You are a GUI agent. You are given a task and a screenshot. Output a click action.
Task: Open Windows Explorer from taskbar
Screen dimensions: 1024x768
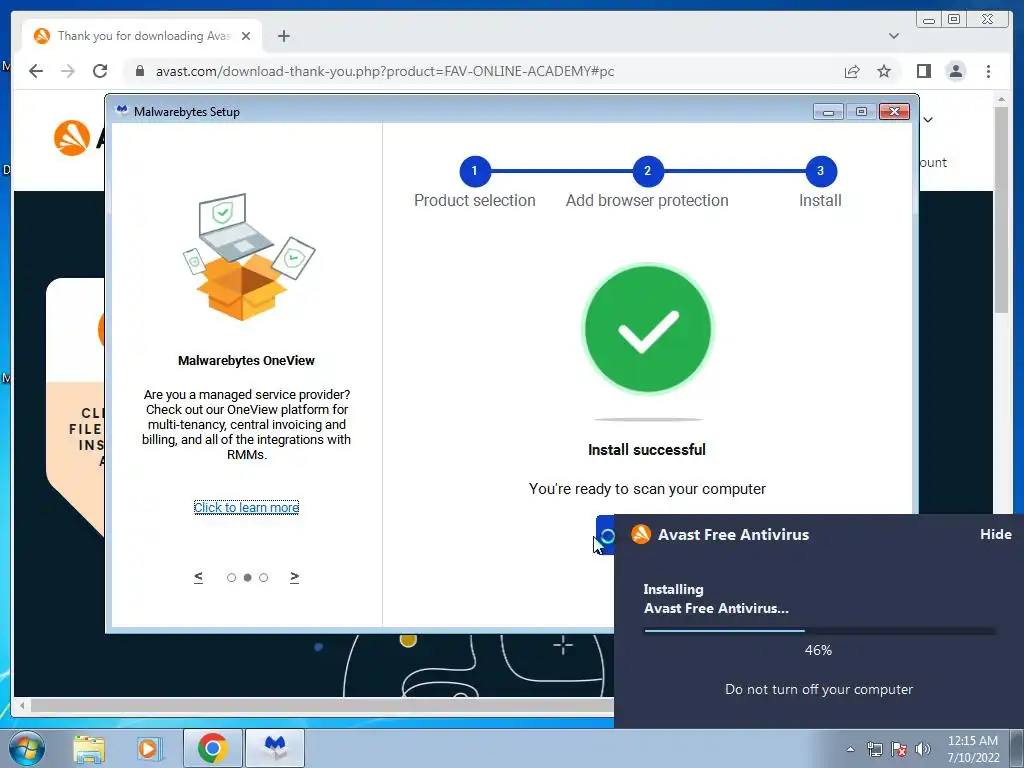point(89,748)
